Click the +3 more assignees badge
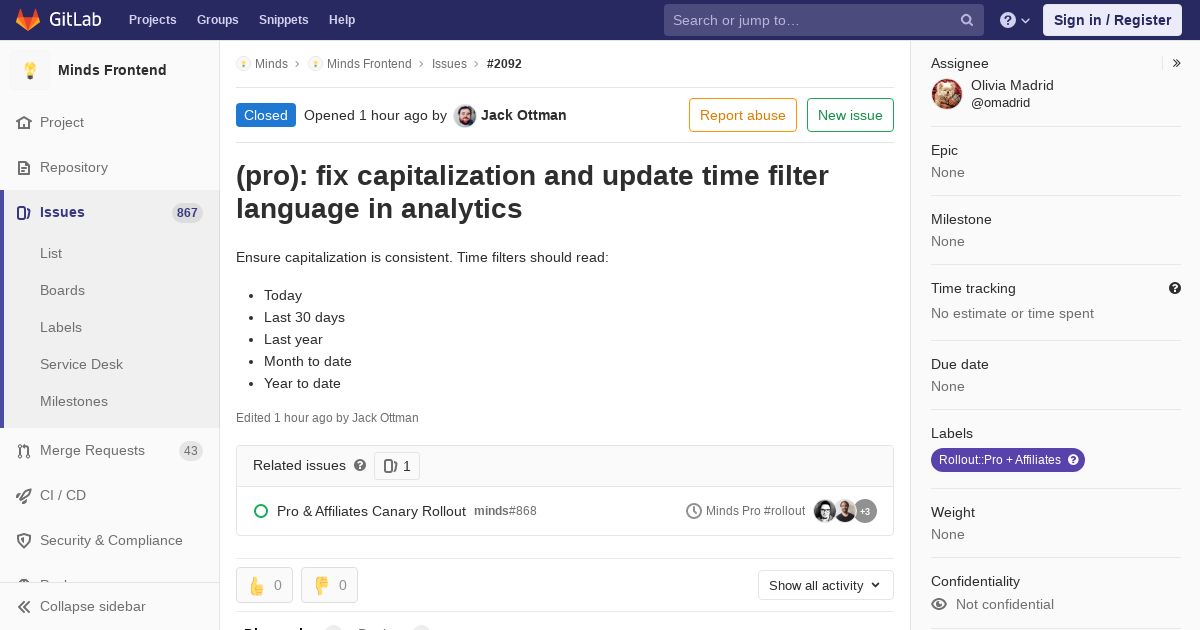The image size is (1200, 630). [x=865, y=511]
